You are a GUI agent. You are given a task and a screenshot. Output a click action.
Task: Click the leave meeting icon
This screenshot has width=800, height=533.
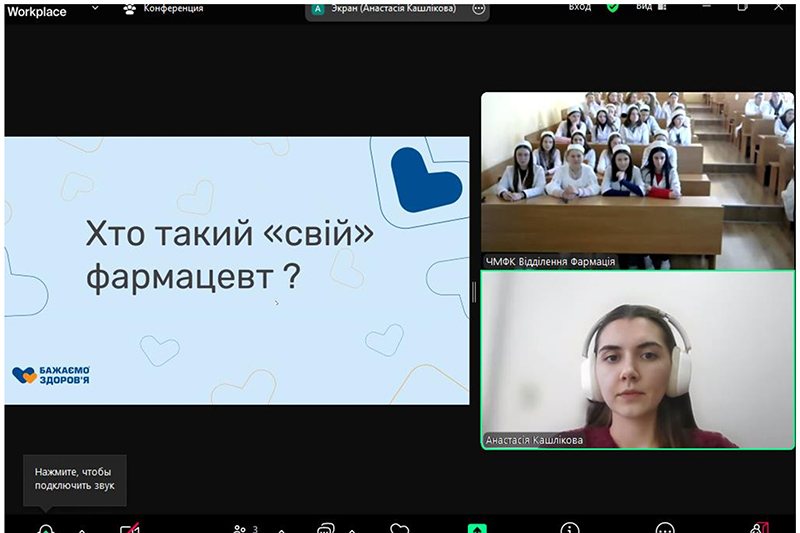760,529
